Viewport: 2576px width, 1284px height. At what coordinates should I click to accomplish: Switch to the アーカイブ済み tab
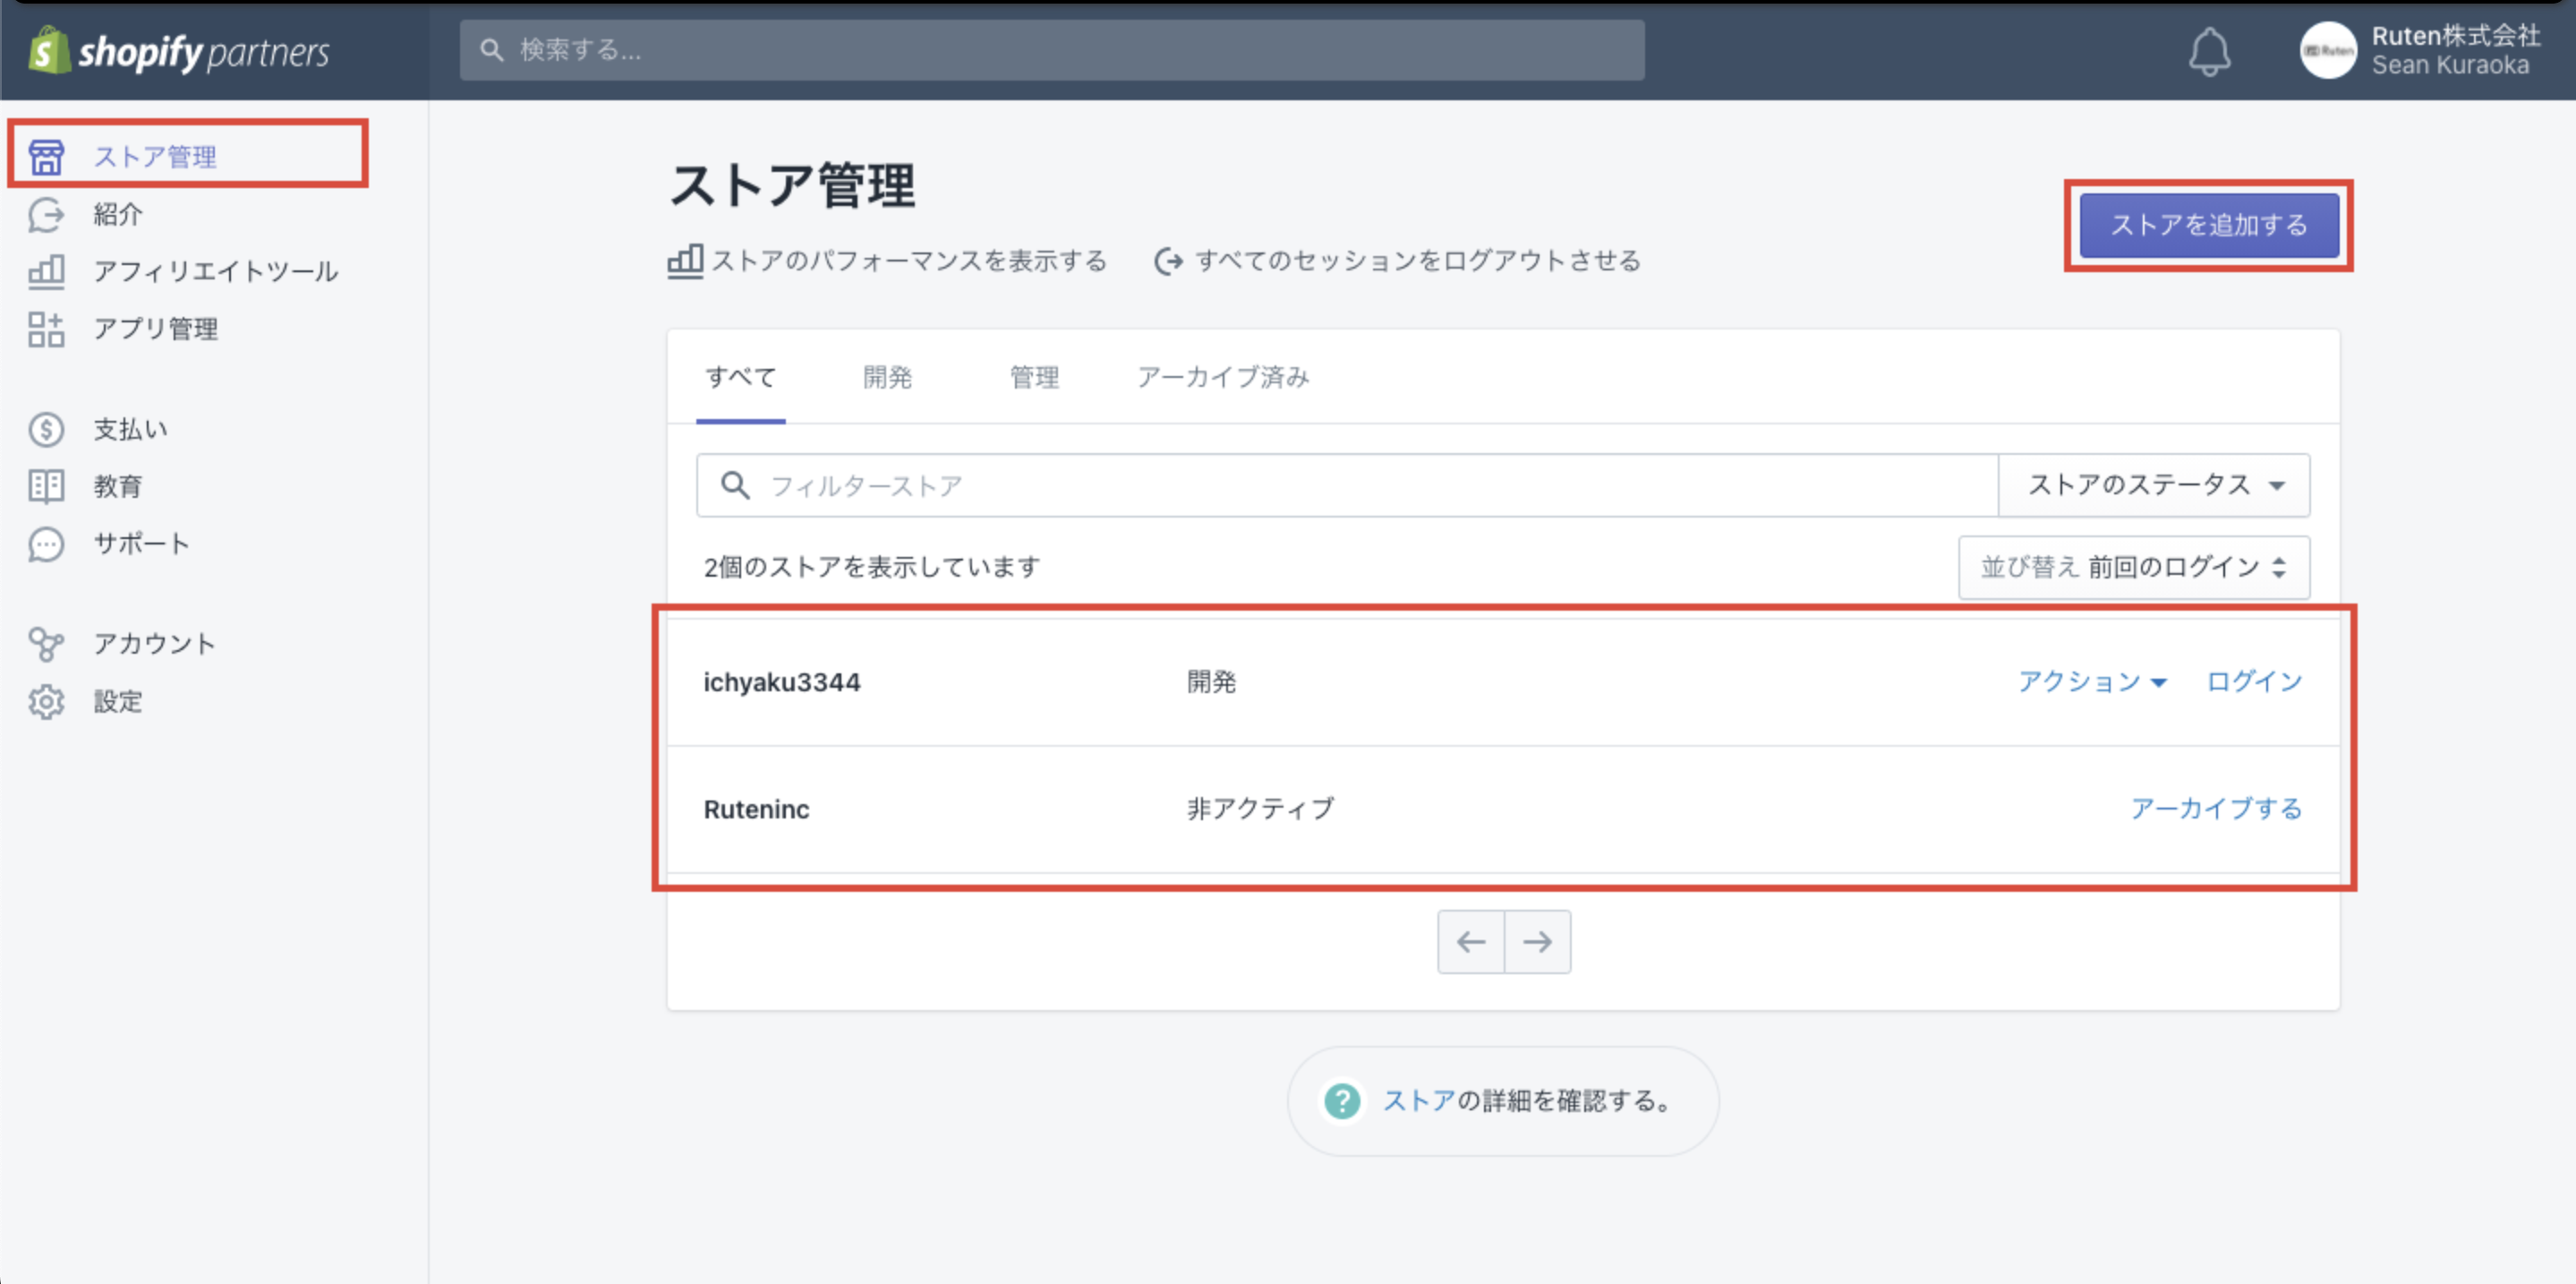[x=1223, y=377]
